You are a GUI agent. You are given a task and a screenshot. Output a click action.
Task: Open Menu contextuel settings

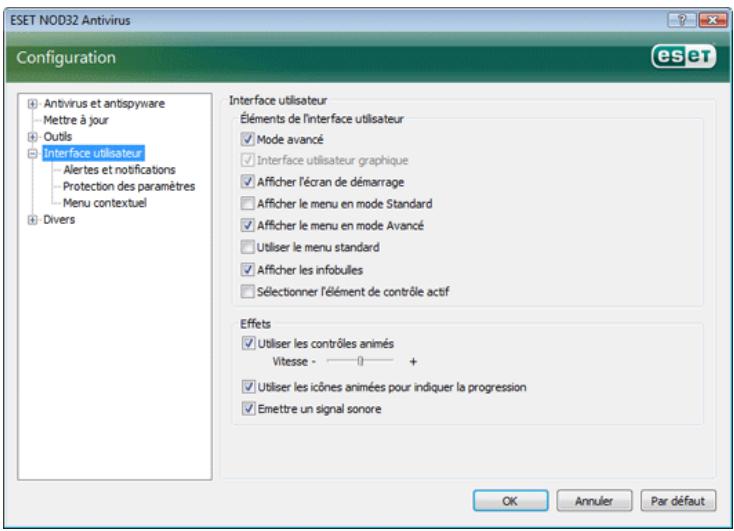pos(105,203)
